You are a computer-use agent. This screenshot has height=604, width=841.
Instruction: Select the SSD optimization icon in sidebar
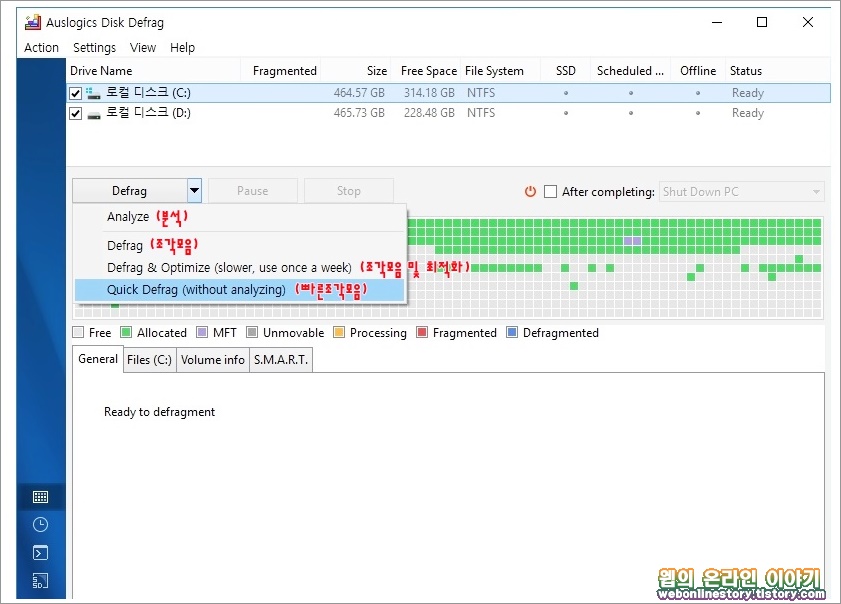41,581
